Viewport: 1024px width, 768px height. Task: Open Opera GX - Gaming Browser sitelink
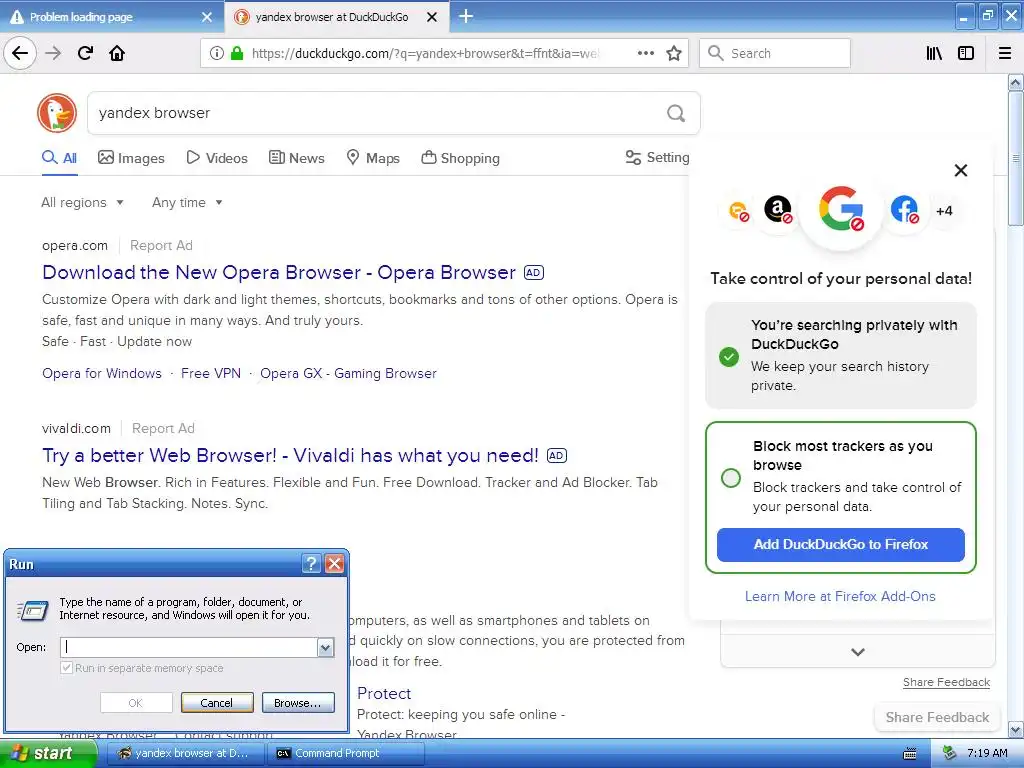click(348, 374)
